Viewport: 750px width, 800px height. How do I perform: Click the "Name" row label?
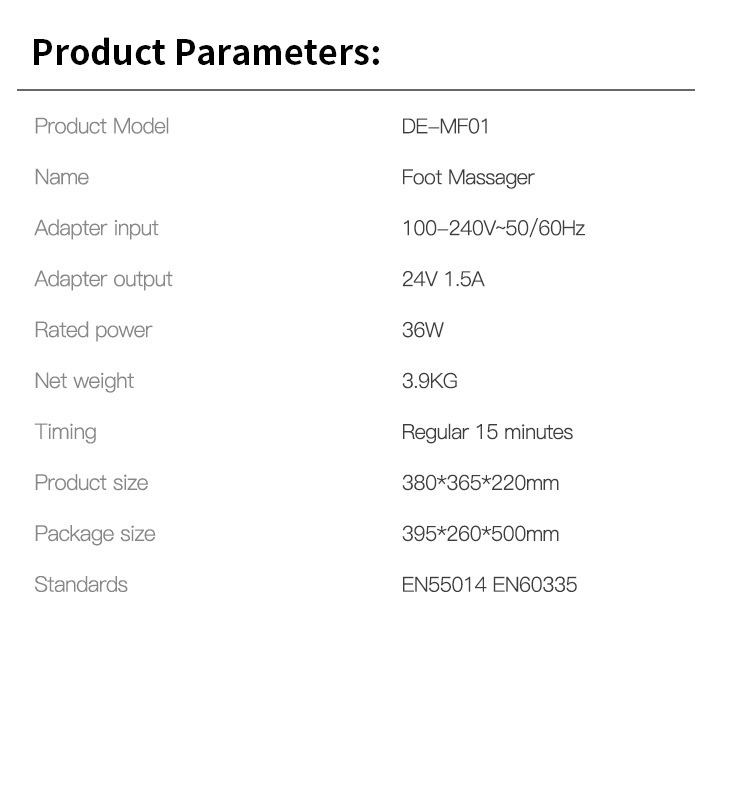(61, 177)
